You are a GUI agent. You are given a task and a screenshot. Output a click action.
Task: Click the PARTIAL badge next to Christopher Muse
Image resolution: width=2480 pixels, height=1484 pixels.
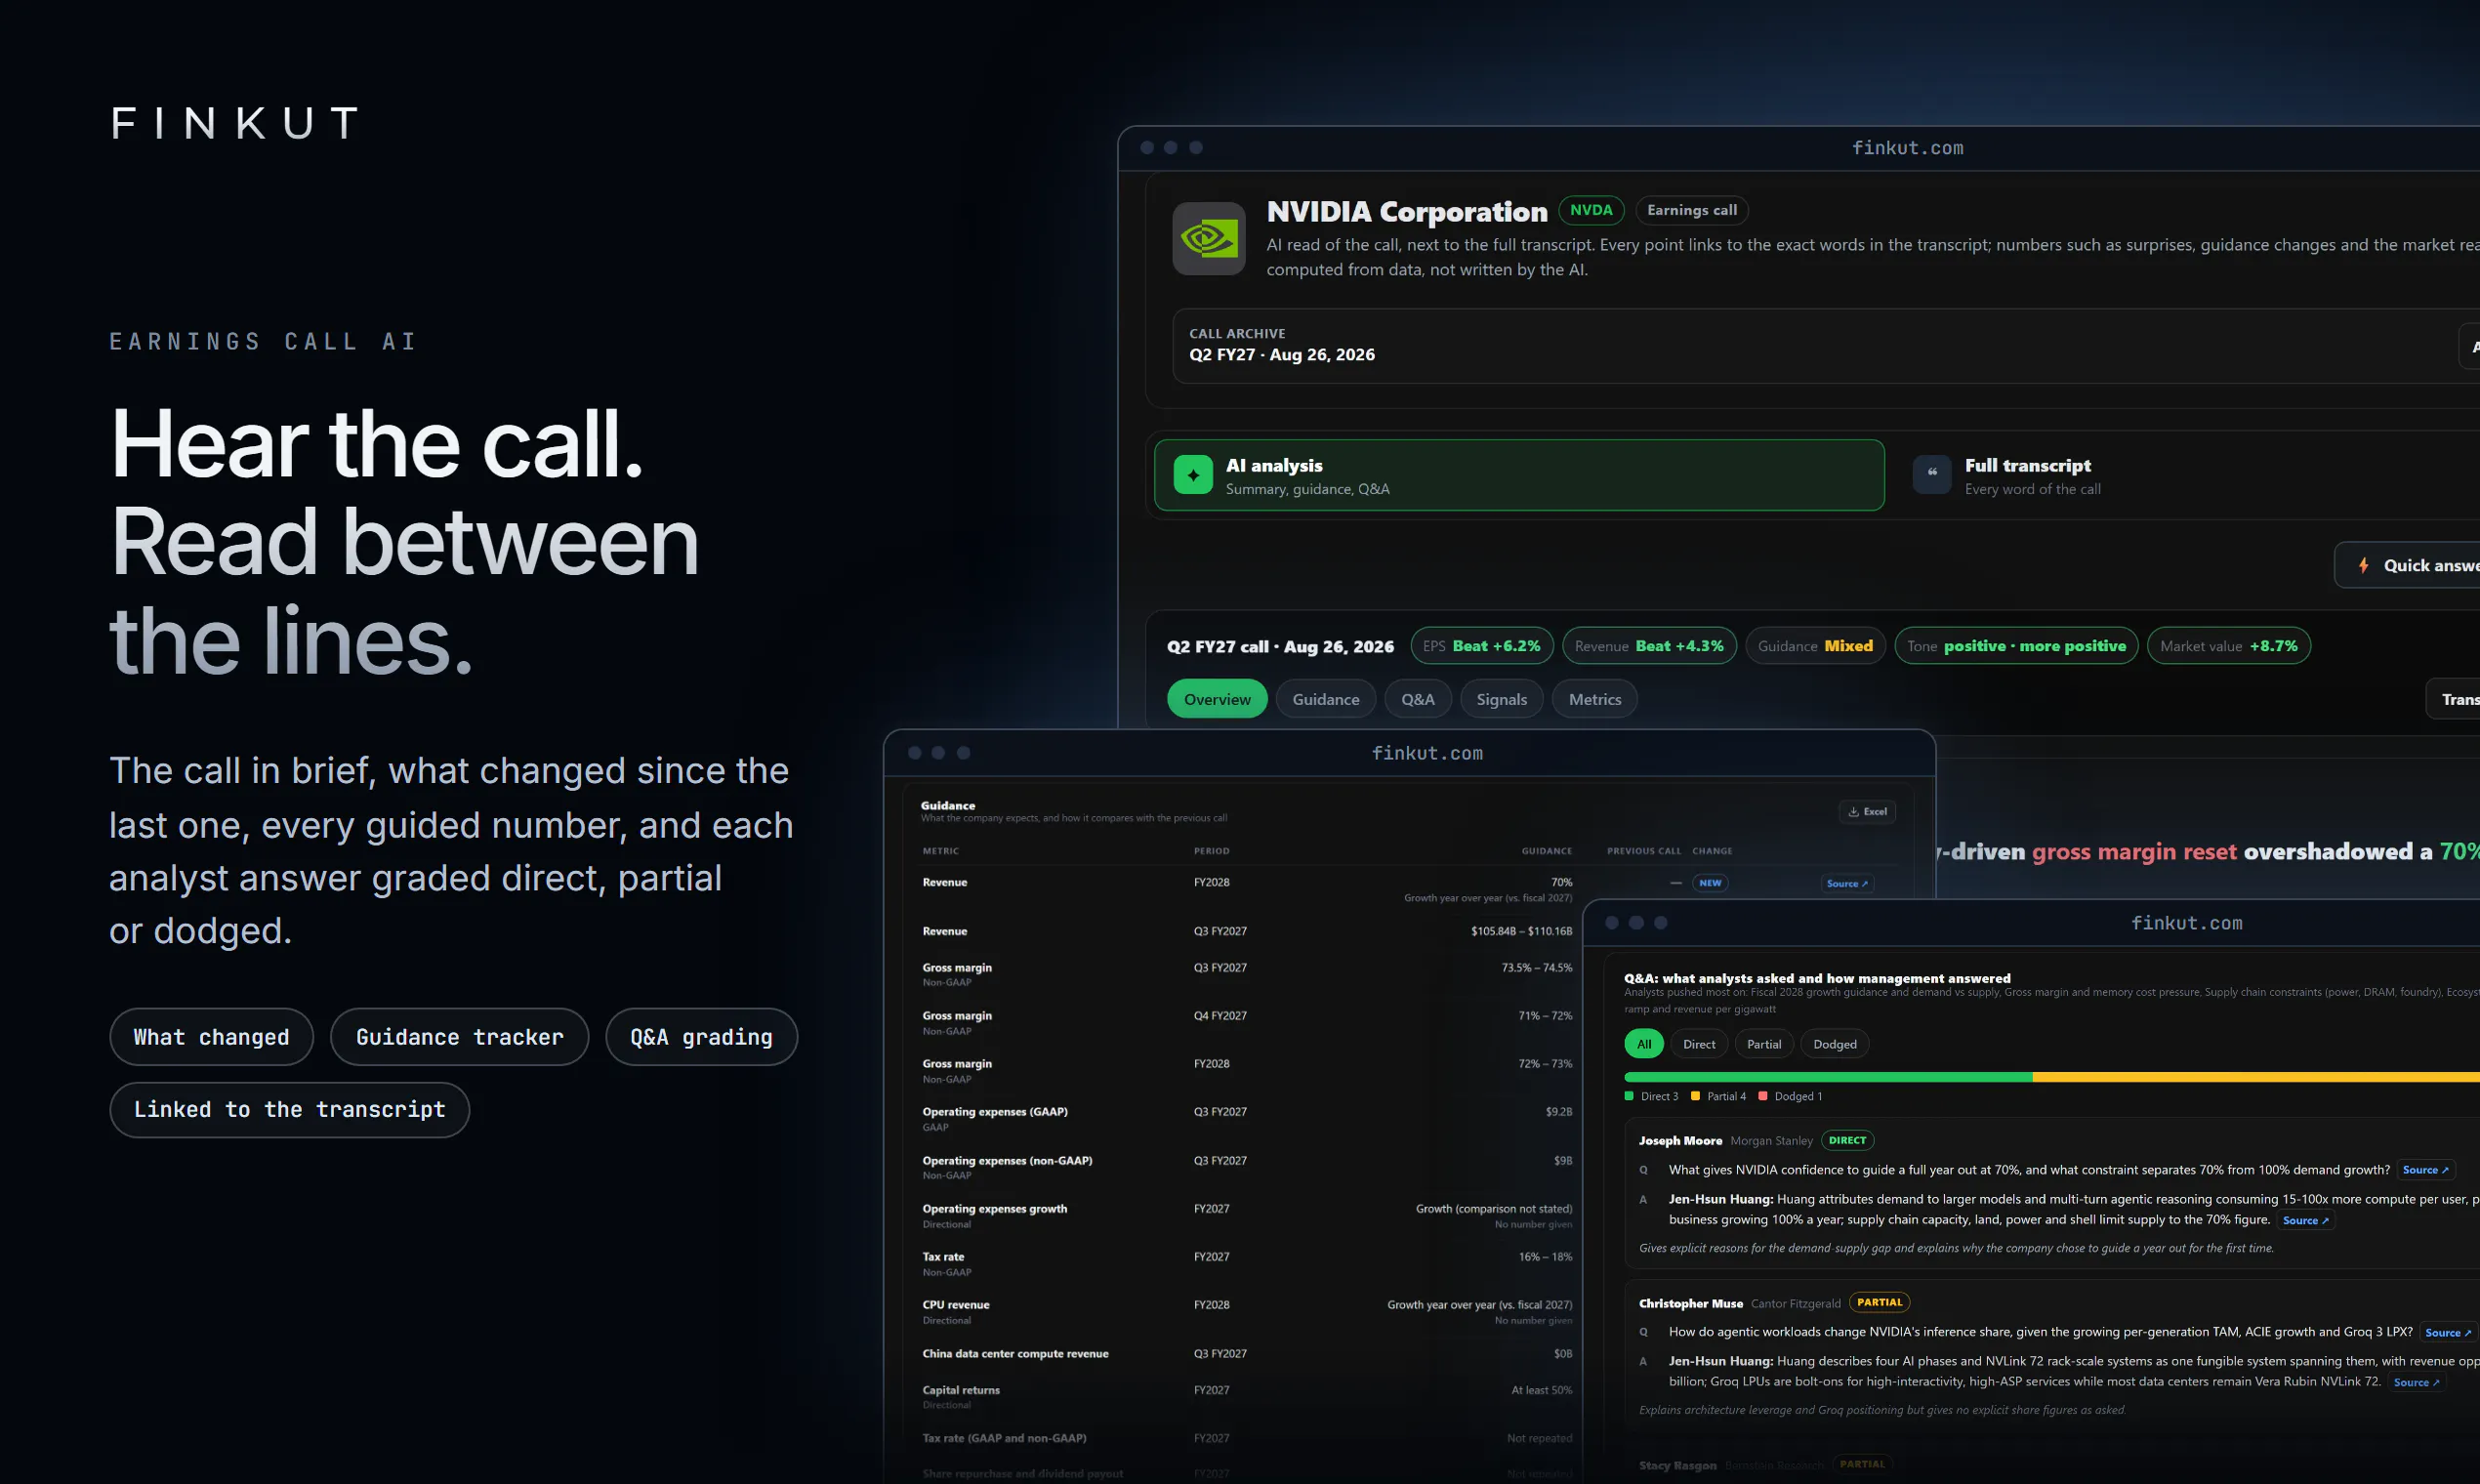pyautogui.click(x=1879, y=1302)
